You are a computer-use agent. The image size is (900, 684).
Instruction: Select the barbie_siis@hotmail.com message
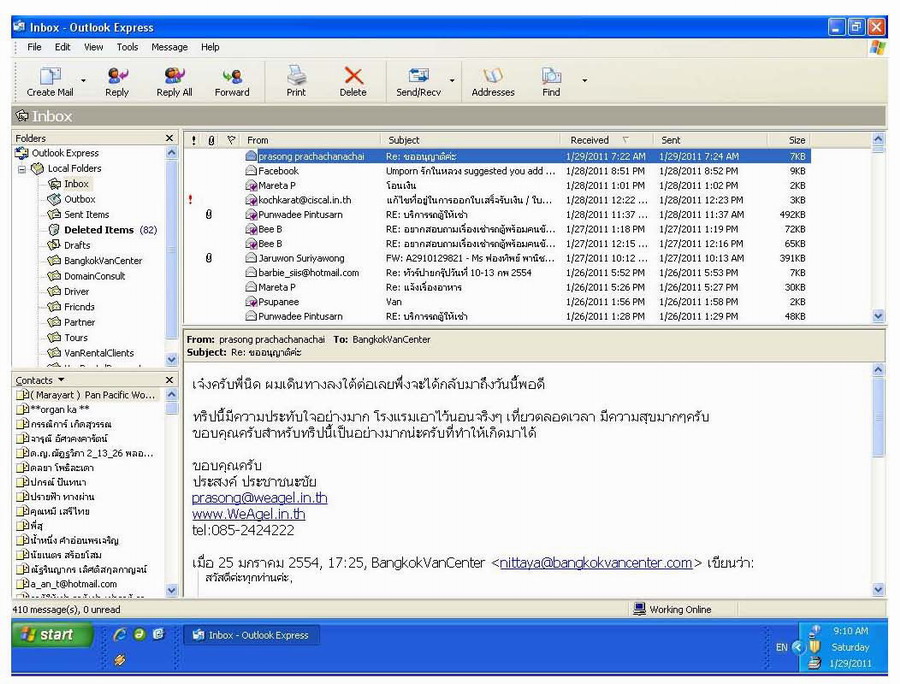click(x=497, y=273)
